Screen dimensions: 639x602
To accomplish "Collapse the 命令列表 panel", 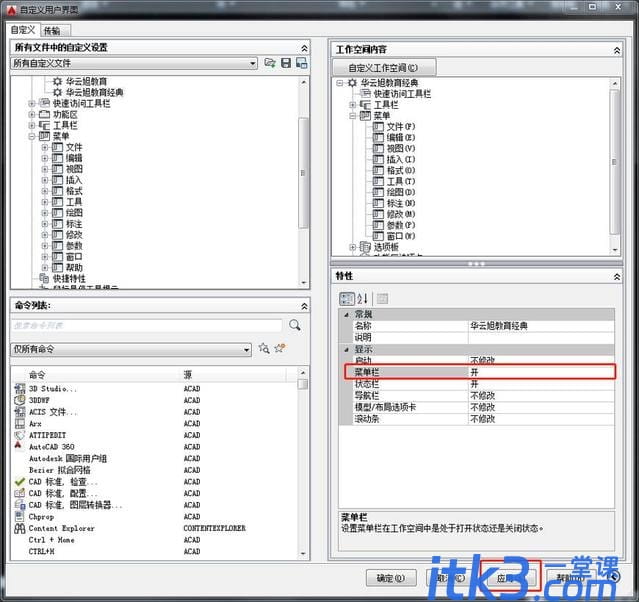I will click(304, 306).
